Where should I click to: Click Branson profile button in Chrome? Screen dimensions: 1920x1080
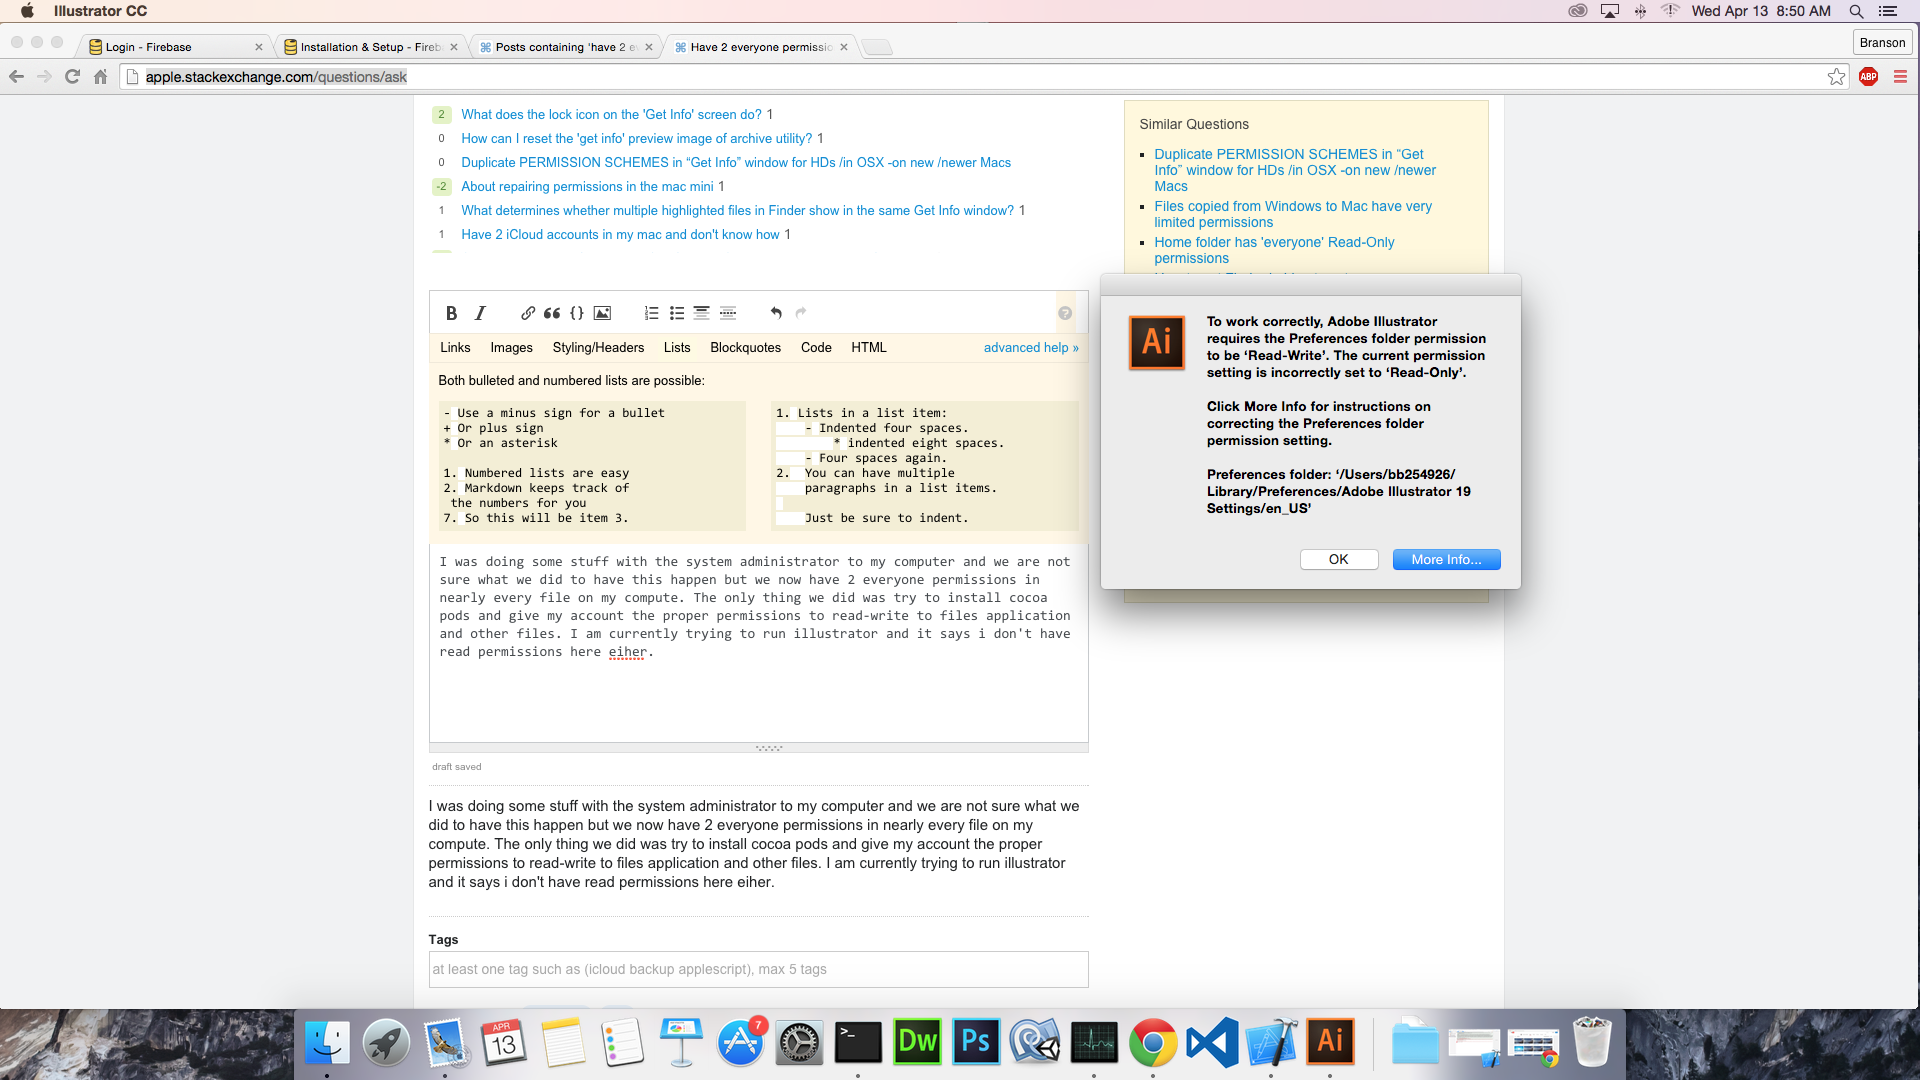point(1882,42)
